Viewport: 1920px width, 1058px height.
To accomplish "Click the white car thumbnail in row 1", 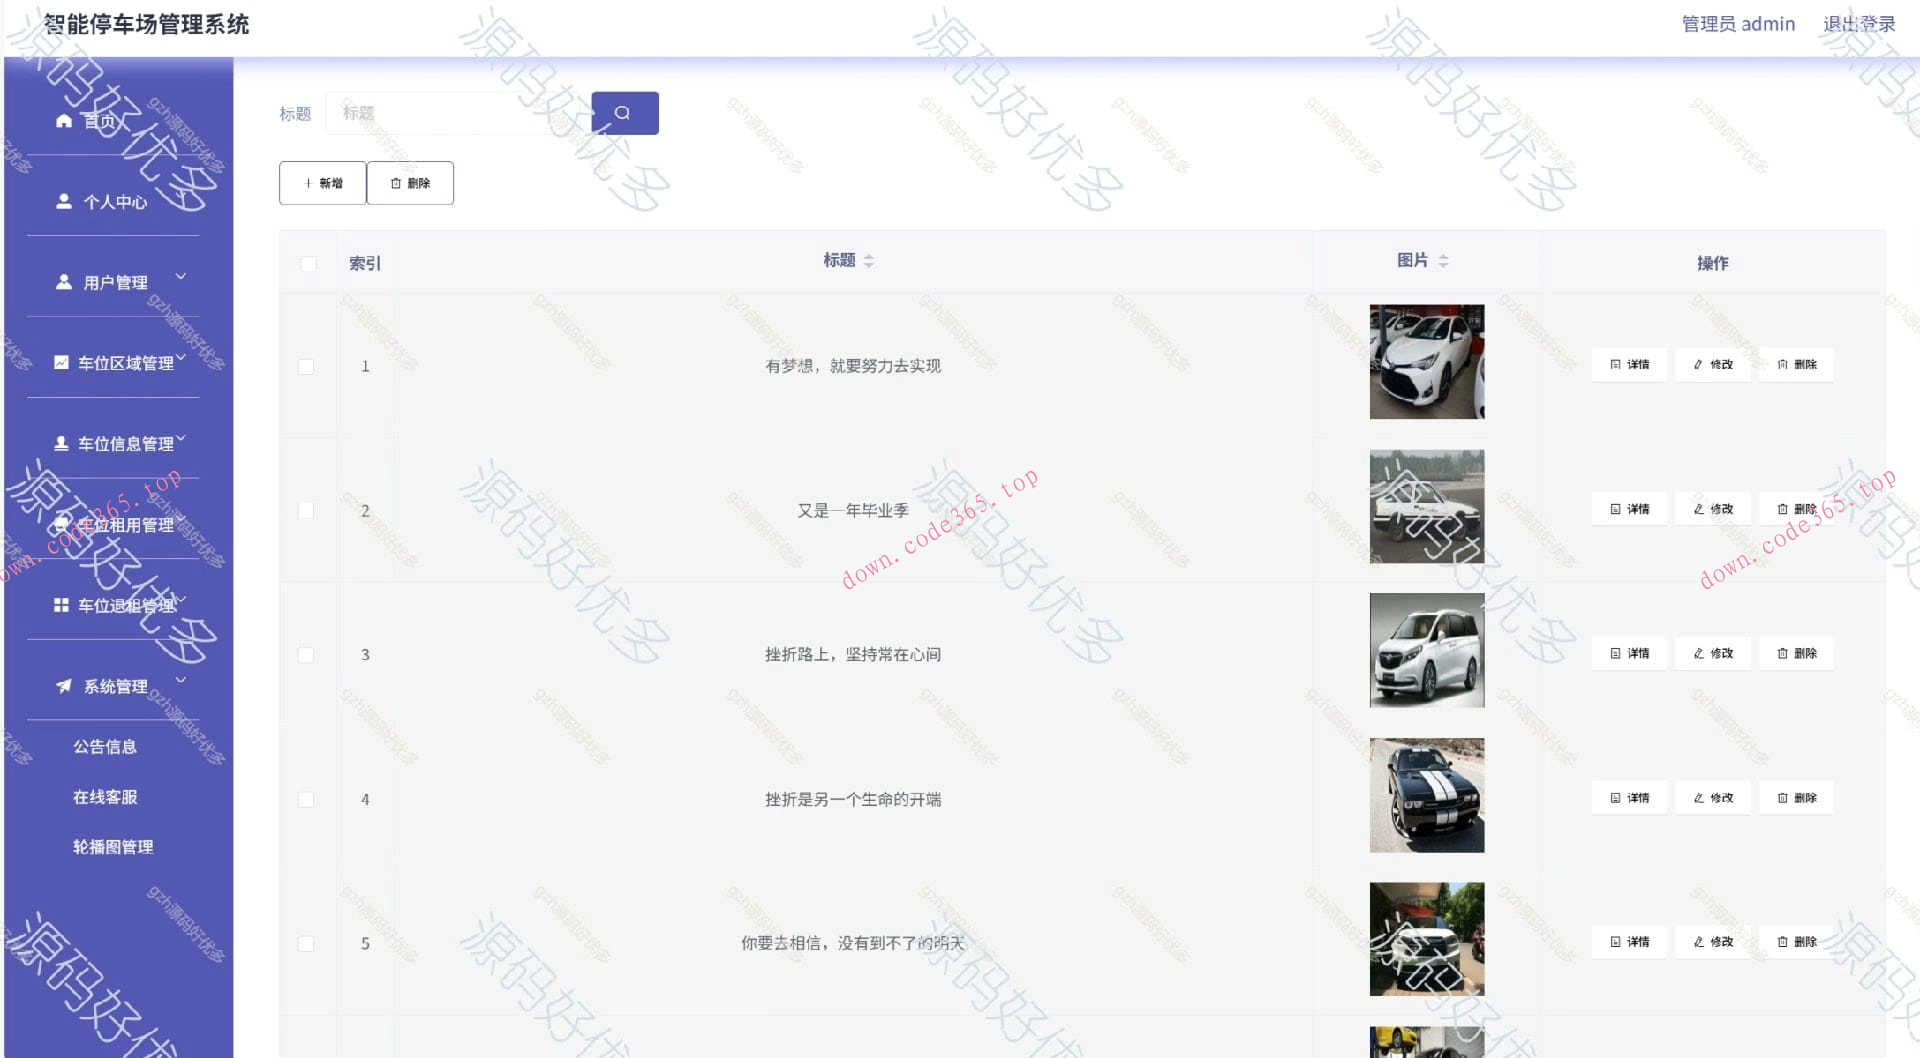I will click(1426, 362).
